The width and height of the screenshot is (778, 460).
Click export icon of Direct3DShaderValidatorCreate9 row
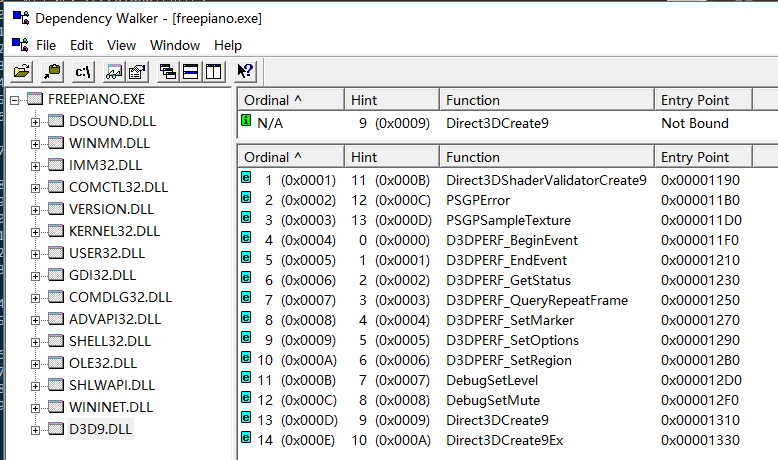click(x=246, y=178)
